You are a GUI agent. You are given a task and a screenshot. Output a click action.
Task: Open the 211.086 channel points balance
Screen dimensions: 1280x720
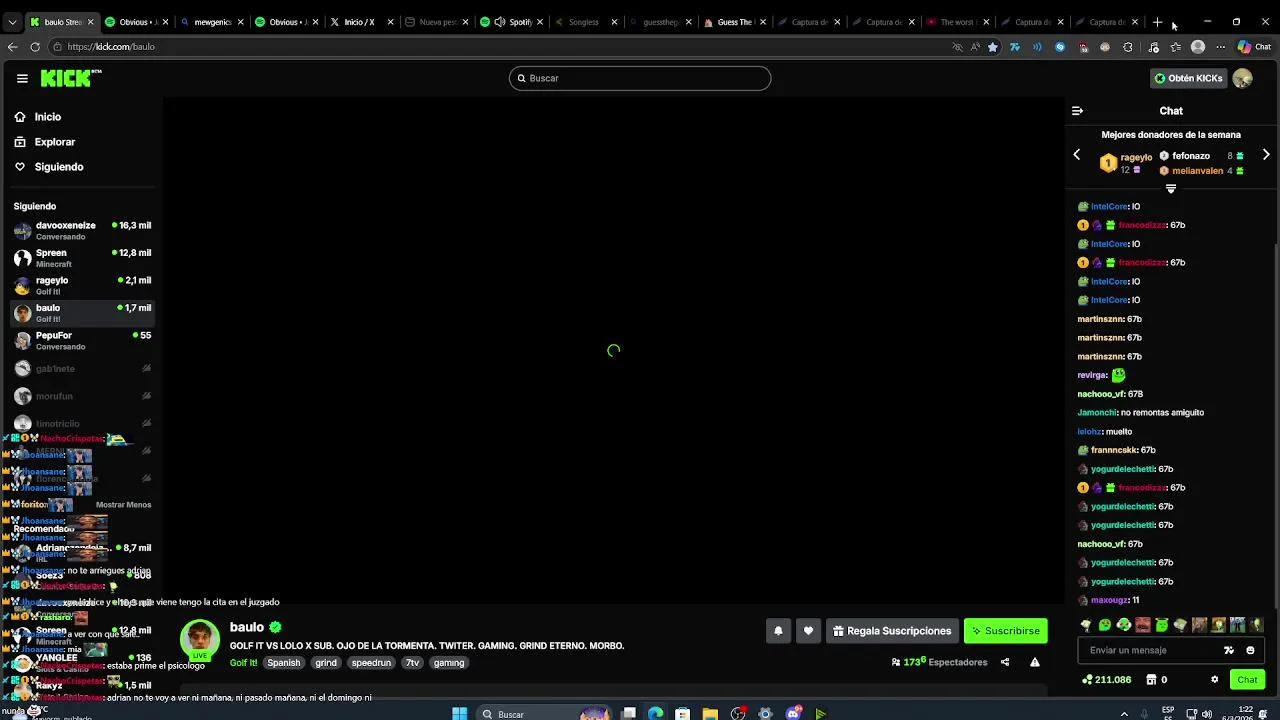[x=1107, y=680]
